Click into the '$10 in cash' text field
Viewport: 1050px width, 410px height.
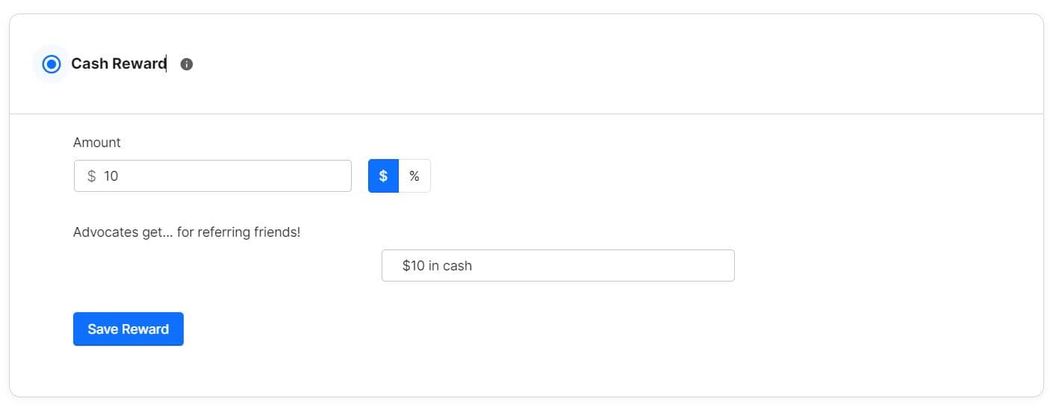[558, 266]
